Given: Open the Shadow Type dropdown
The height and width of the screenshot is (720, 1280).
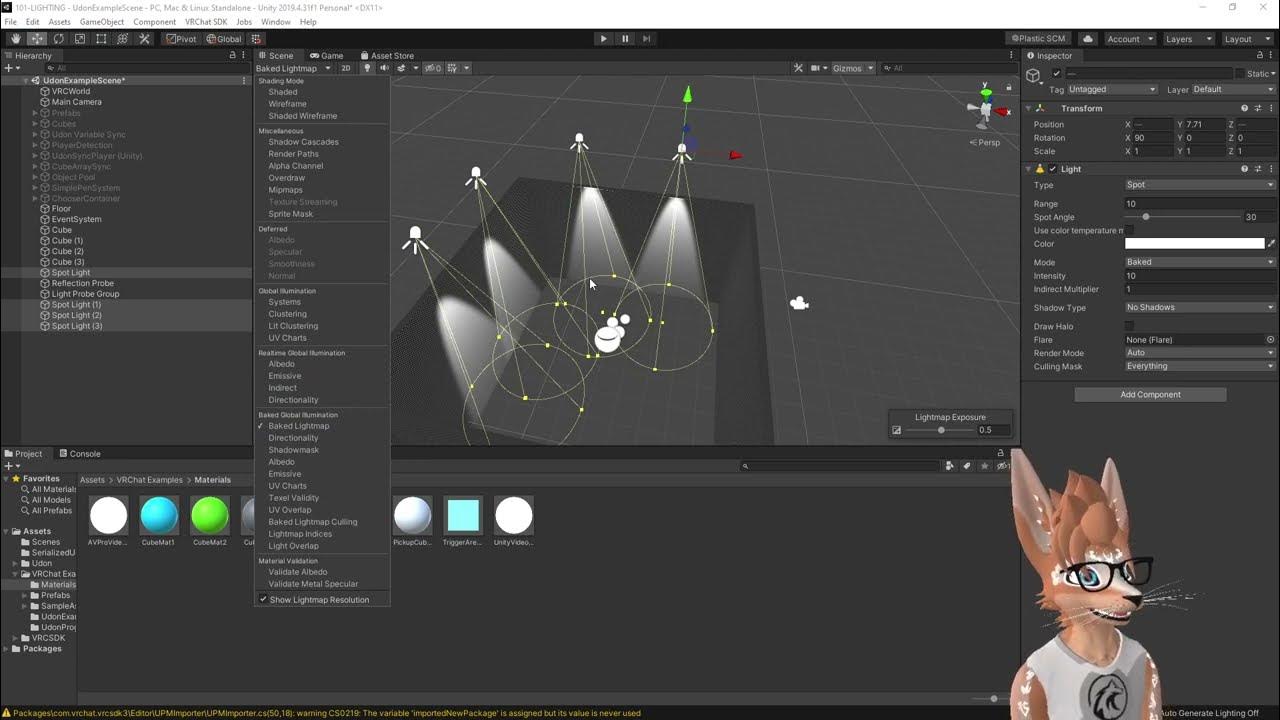Looking at the screenshot, I should click(1200, 308).
